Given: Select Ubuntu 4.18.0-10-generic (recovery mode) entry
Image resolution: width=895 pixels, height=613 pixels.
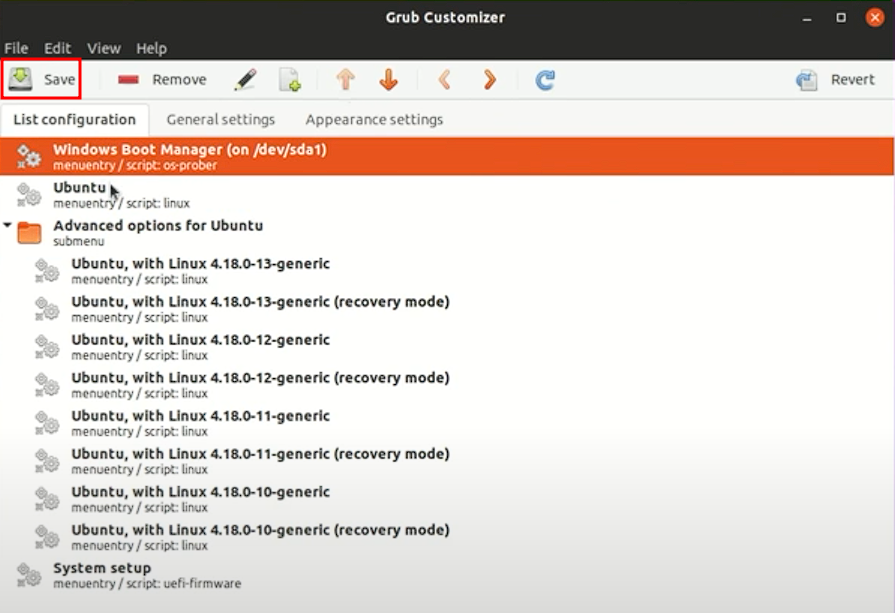Looking at the screenshot, I should point(447,537).
